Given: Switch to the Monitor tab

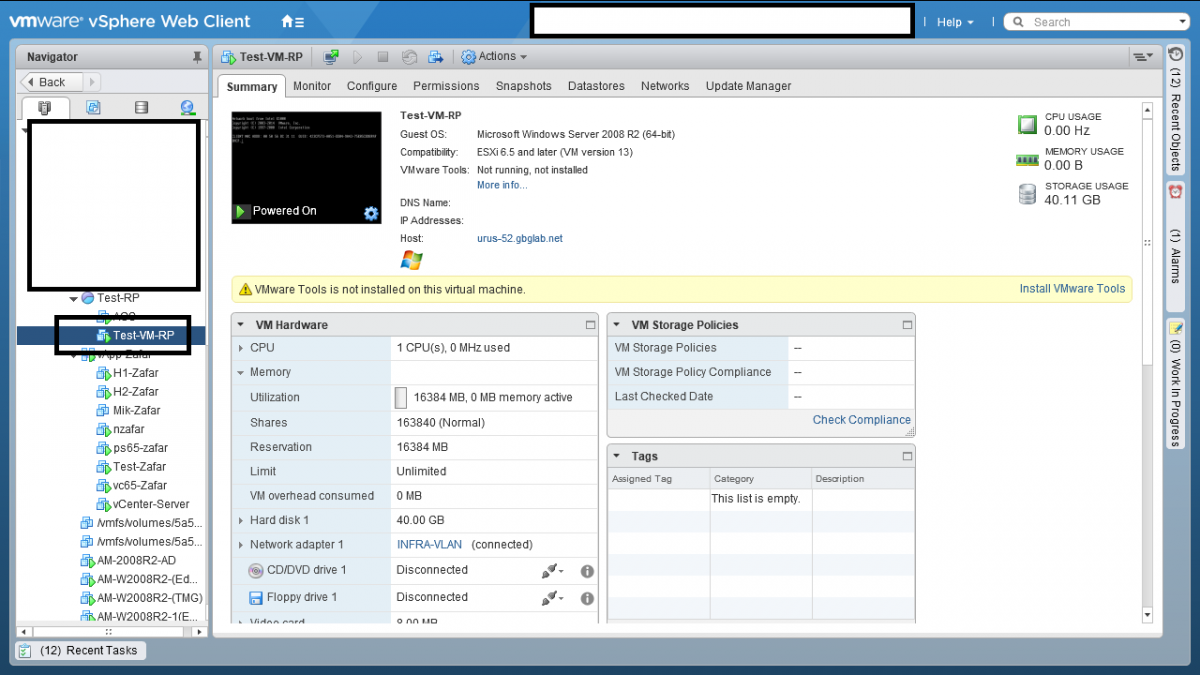Looking at the screenshot, I should click(312, 86).
